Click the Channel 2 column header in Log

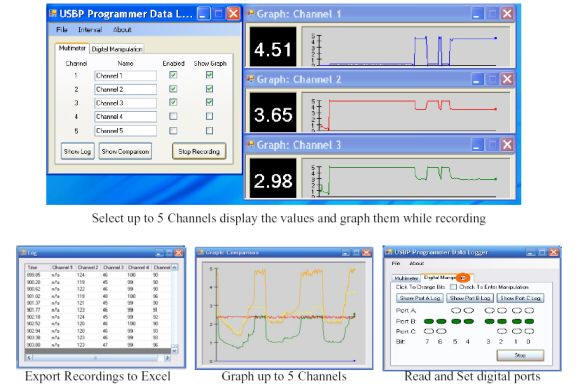88,267
